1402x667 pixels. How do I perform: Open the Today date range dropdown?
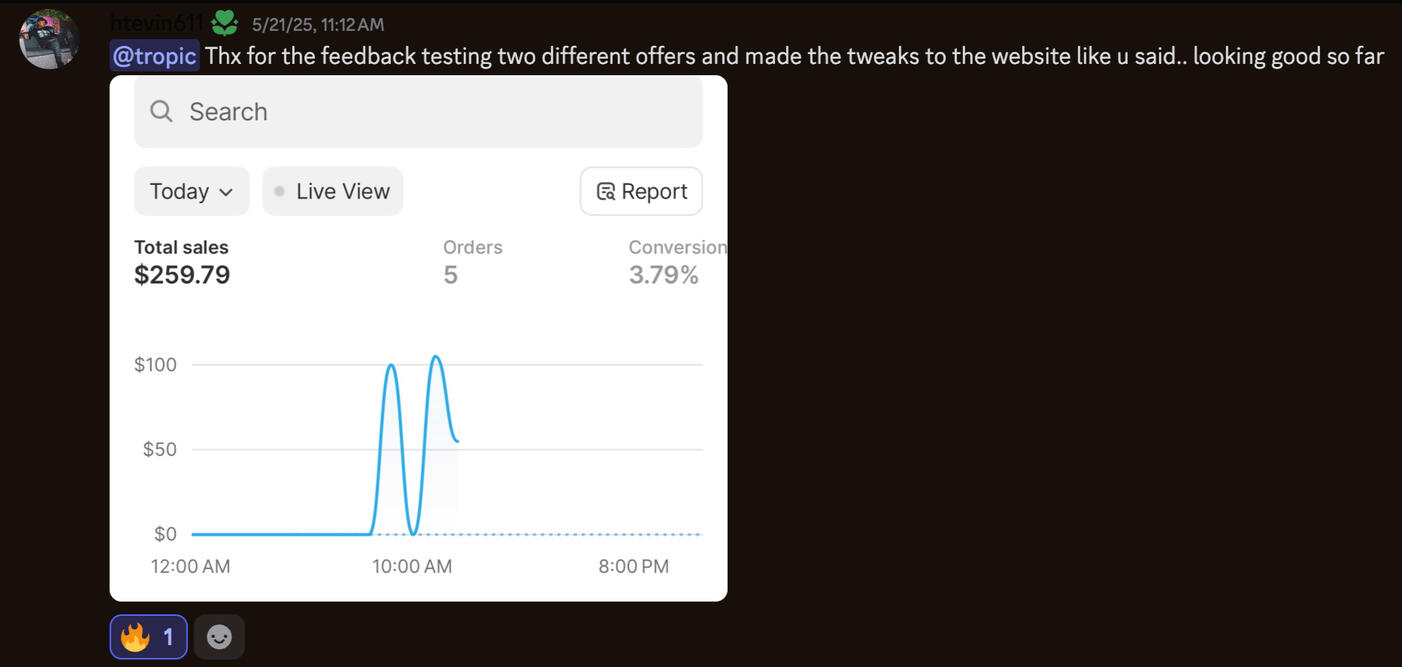click(191, 191)
